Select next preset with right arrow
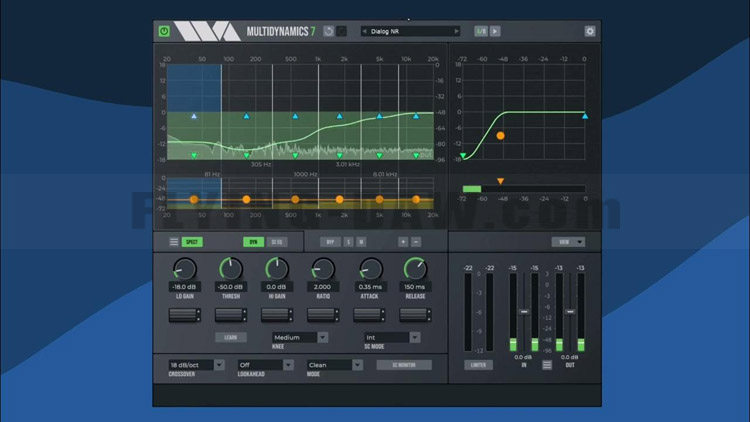750x422 pixels. [x=456, y=31]
